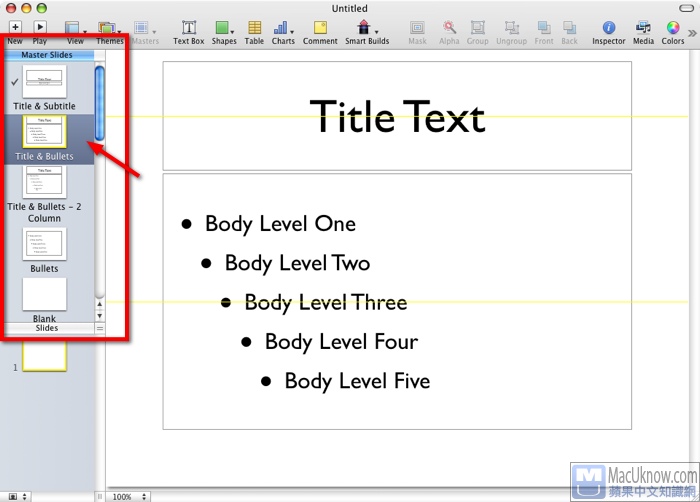The width and height of the screenshot is (700, 502).
Task: Select Title & Subtitle master slide
Action: [x=44, y=88]
